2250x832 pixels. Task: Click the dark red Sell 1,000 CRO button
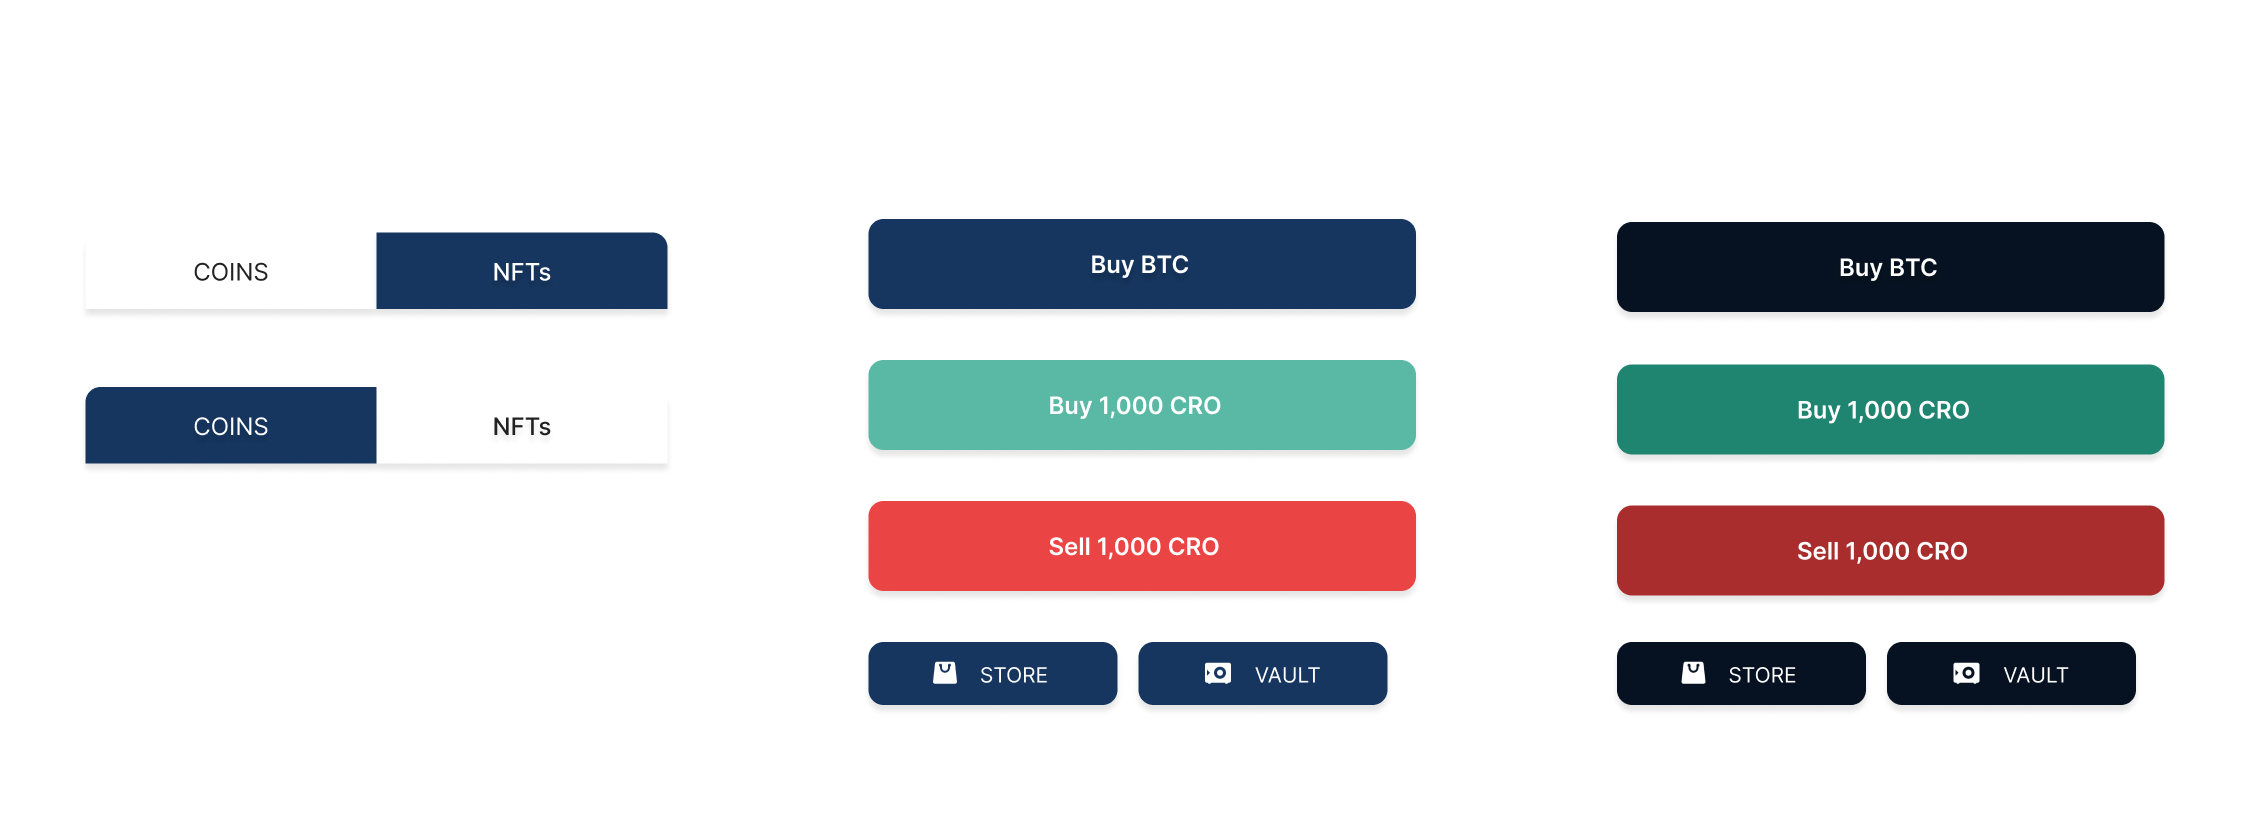pos(1890,550)
